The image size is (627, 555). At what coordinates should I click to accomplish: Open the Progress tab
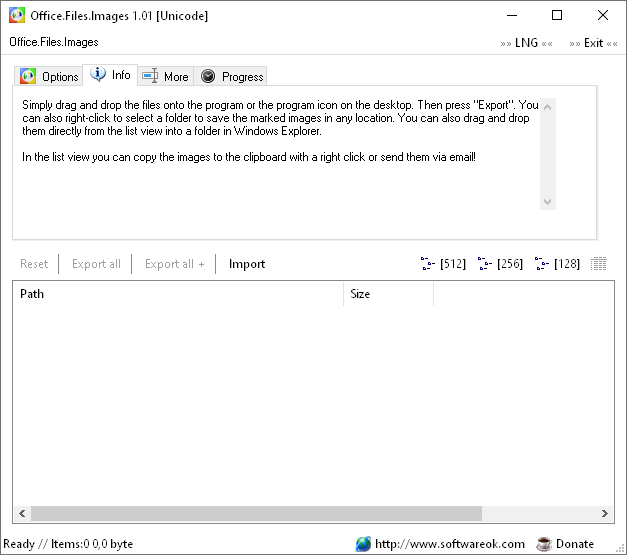point(230,76)
